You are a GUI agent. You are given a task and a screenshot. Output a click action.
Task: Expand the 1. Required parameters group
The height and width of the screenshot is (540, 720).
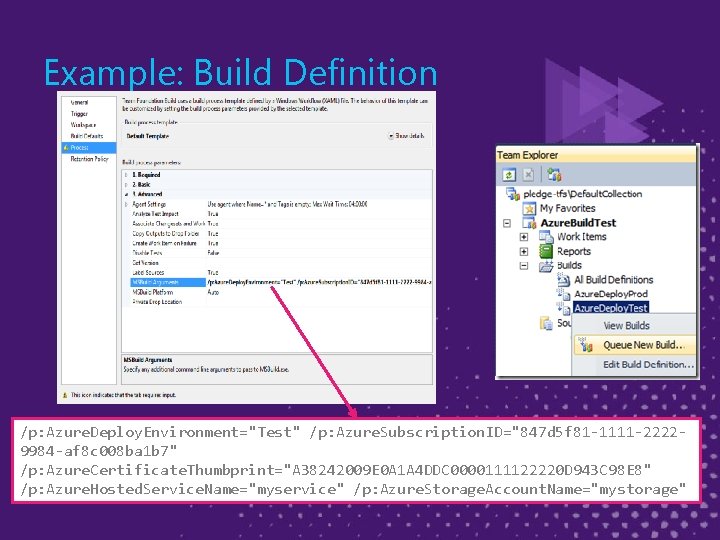click(x=126, y=175)
